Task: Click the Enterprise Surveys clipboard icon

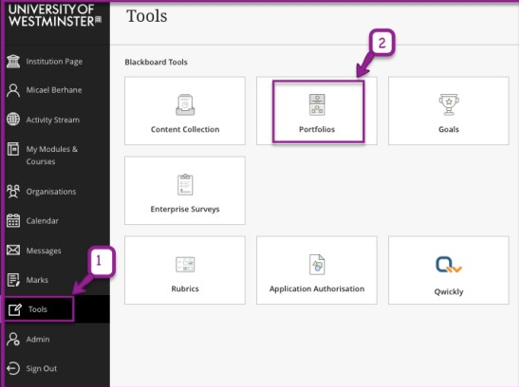Action: (x=185, y=184)
